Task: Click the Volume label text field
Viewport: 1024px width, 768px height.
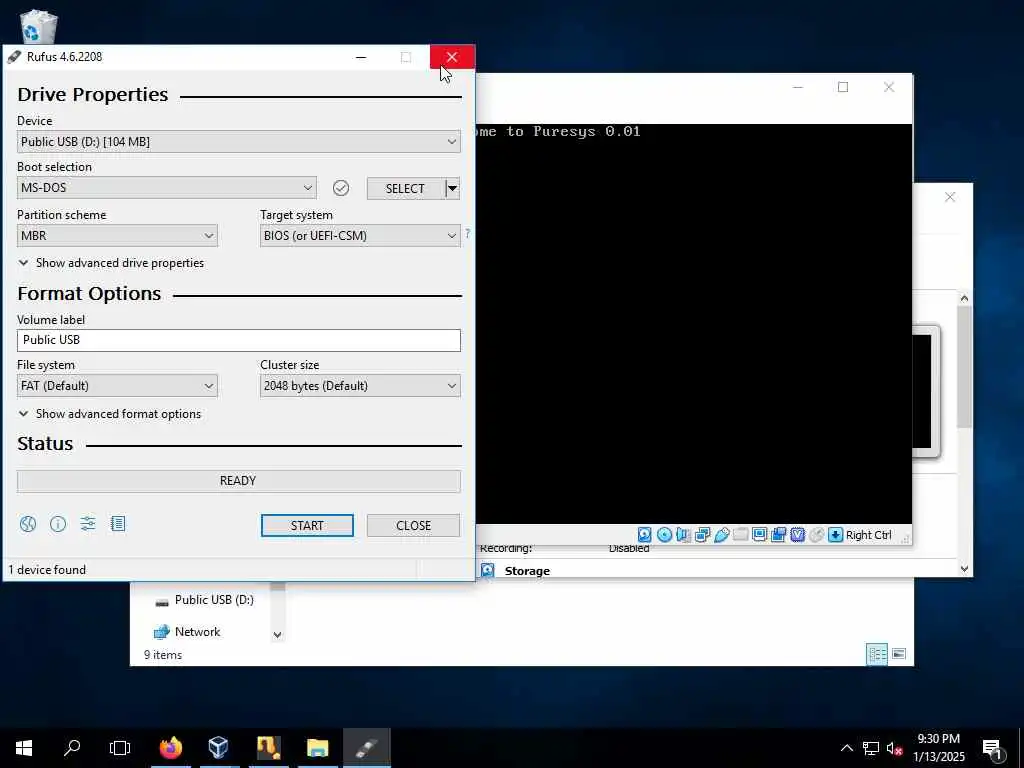Action: click(x=238, y=340)
